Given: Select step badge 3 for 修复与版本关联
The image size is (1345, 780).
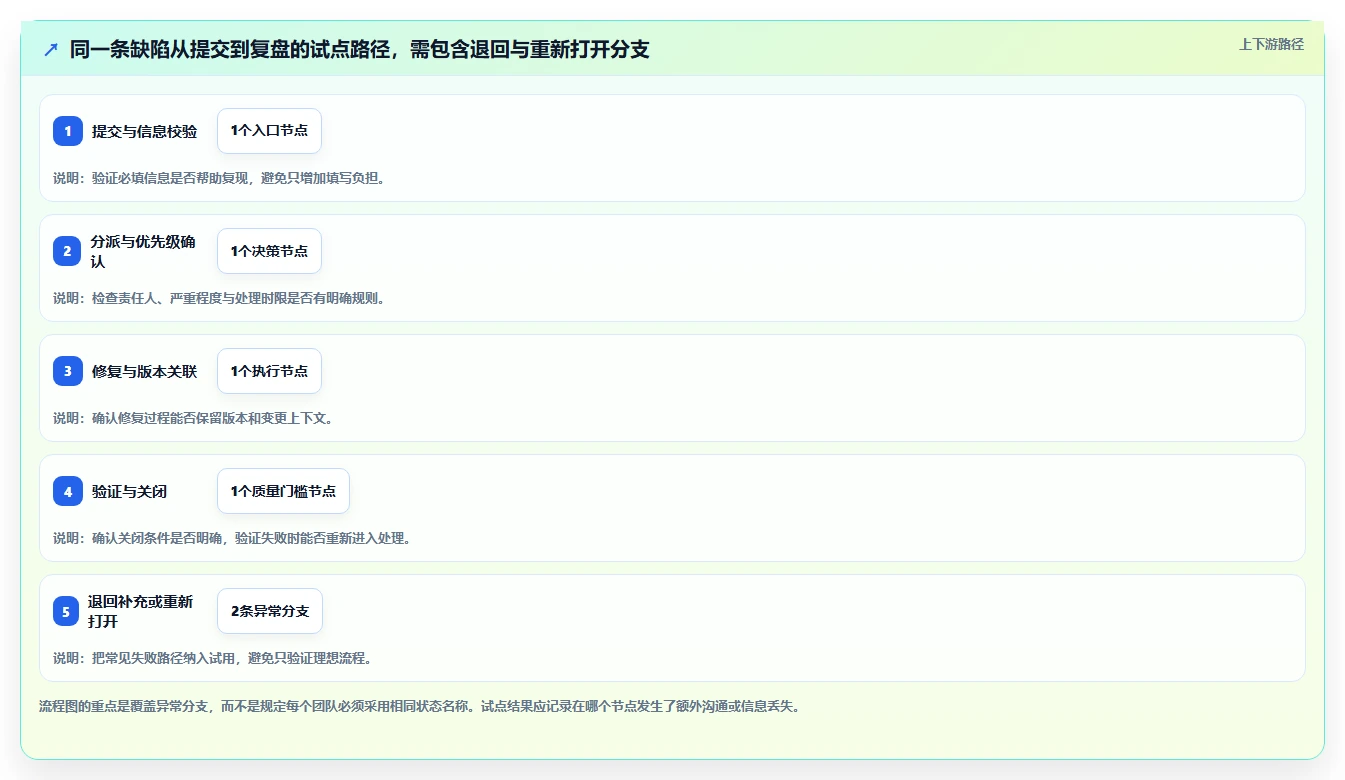Looking at the screenshot, I should pos(68,371).
